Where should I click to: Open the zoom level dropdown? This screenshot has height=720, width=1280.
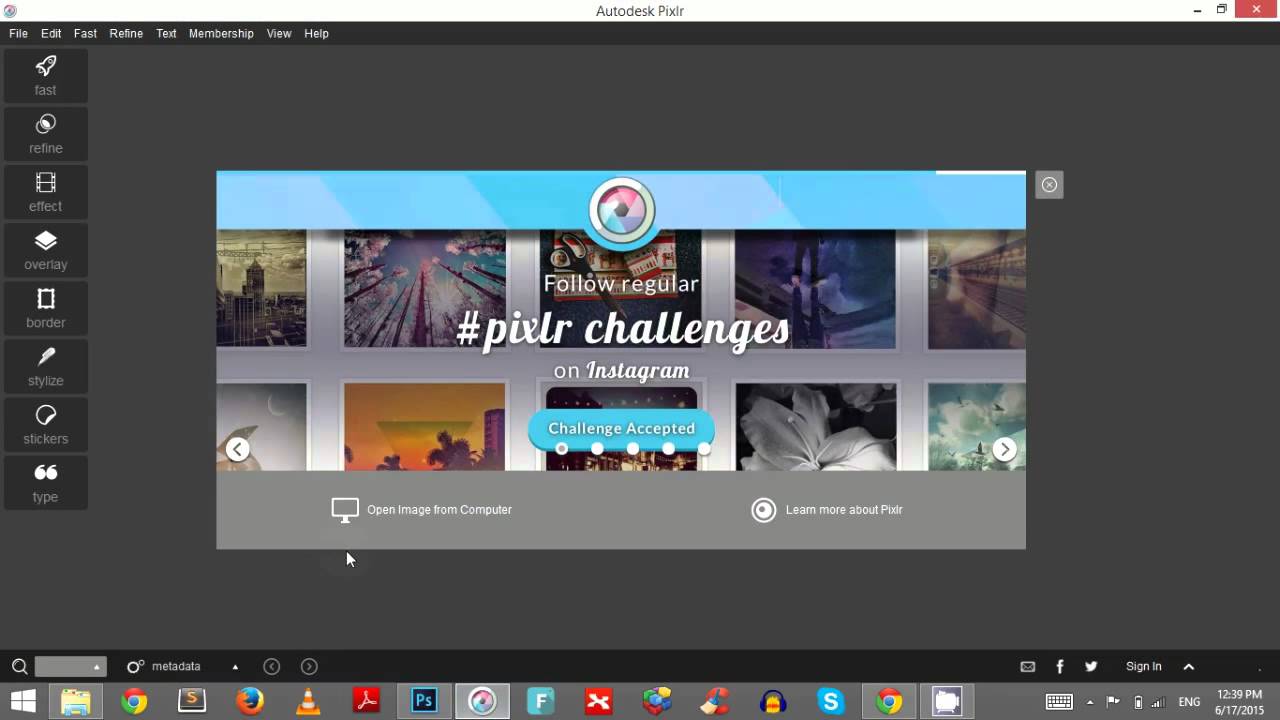tap(70, 667)
